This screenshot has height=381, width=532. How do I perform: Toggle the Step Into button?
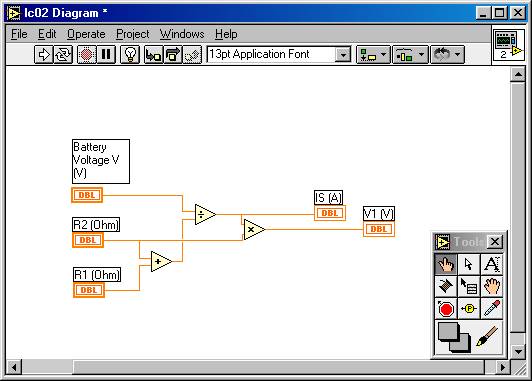click(x=154, y=55)
